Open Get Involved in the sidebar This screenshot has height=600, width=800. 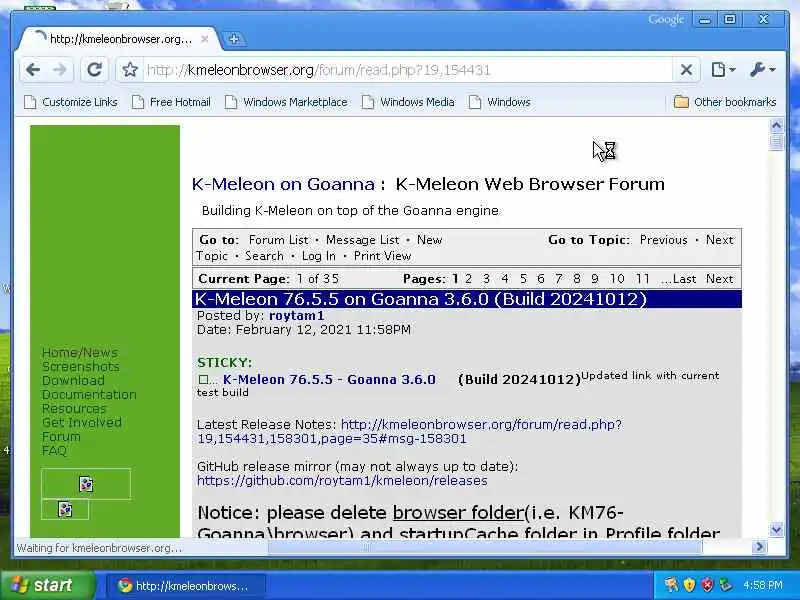click(82, 422)
